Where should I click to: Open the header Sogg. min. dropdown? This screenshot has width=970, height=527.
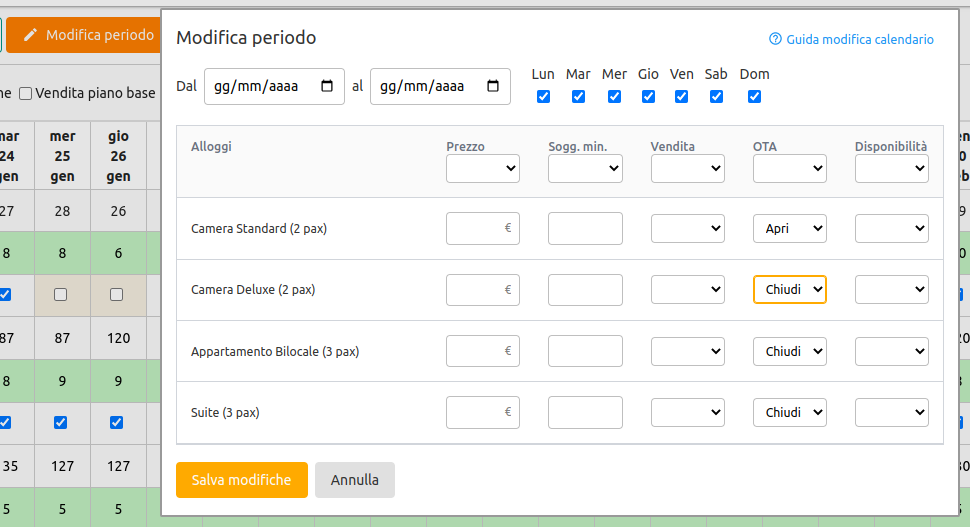[585, 169]
